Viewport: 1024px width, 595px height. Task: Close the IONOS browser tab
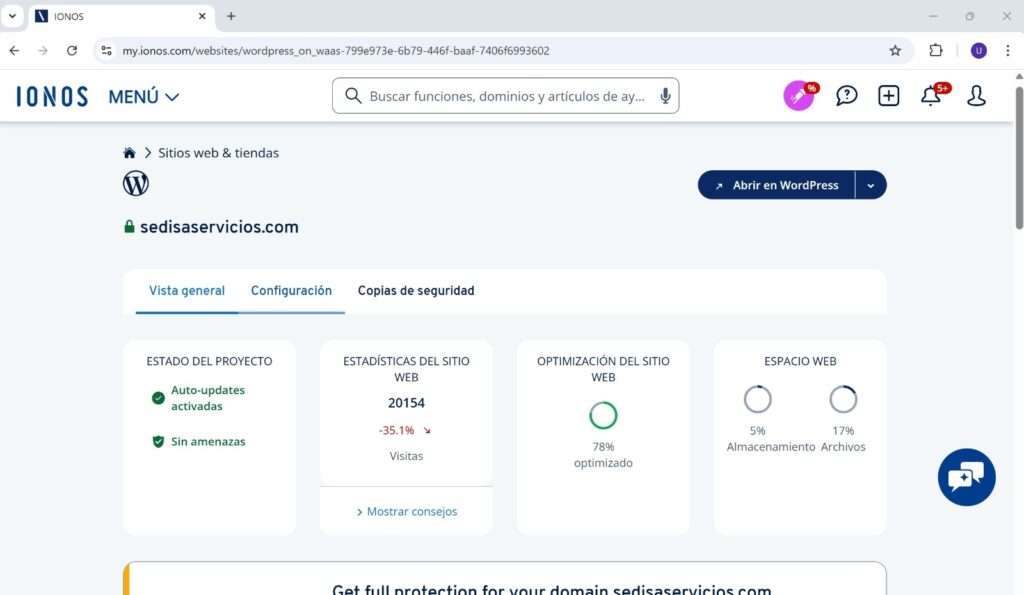tap(202, 16)
